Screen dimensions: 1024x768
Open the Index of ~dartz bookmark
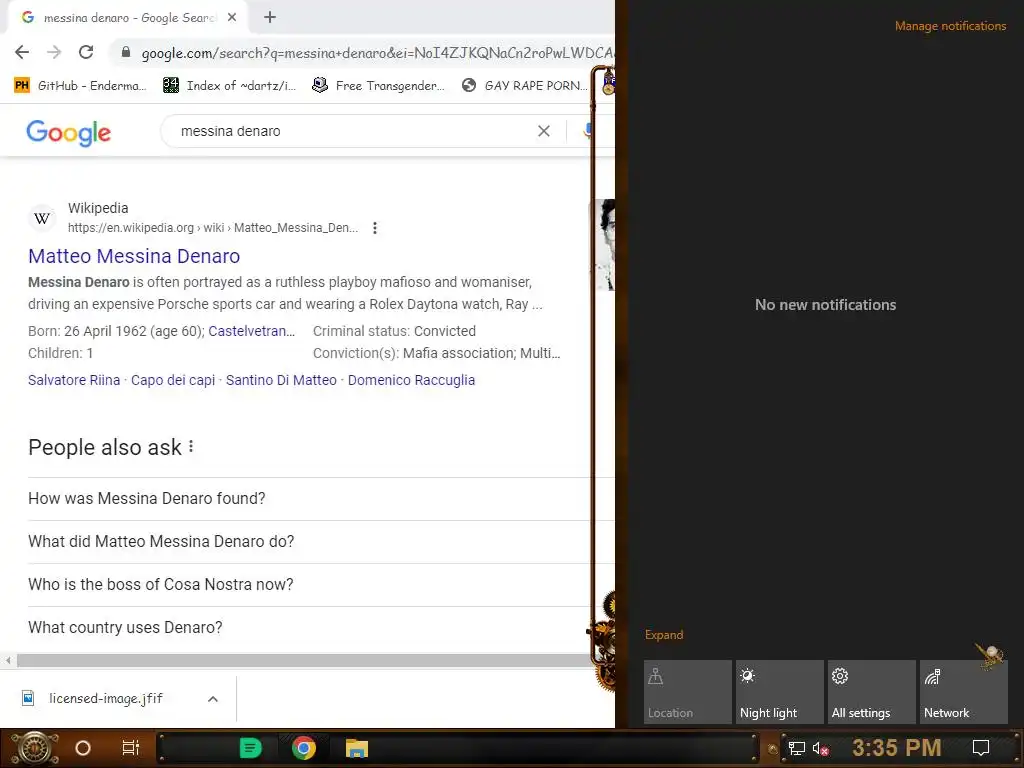pos(229,86)
